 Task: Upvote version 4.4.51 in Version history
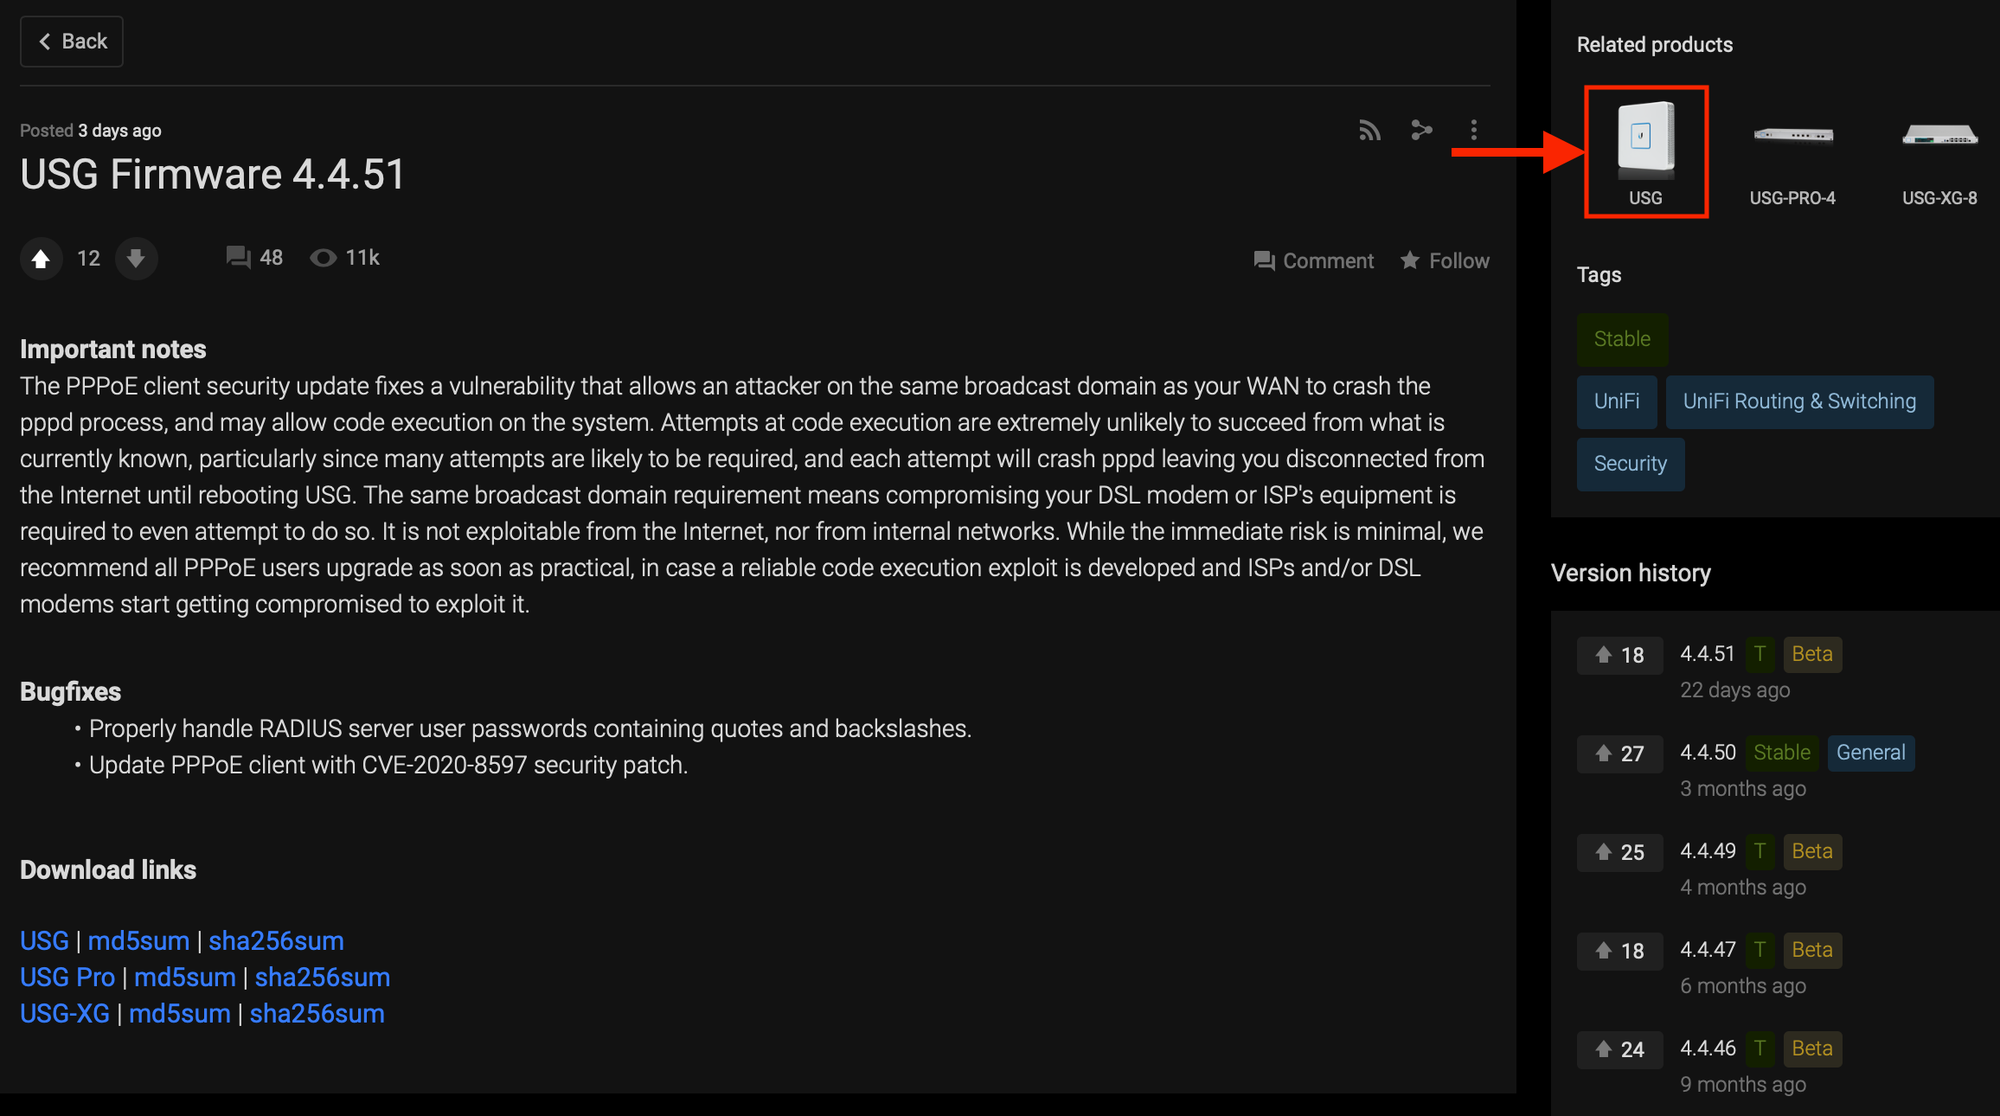[x=1620, y=655]
